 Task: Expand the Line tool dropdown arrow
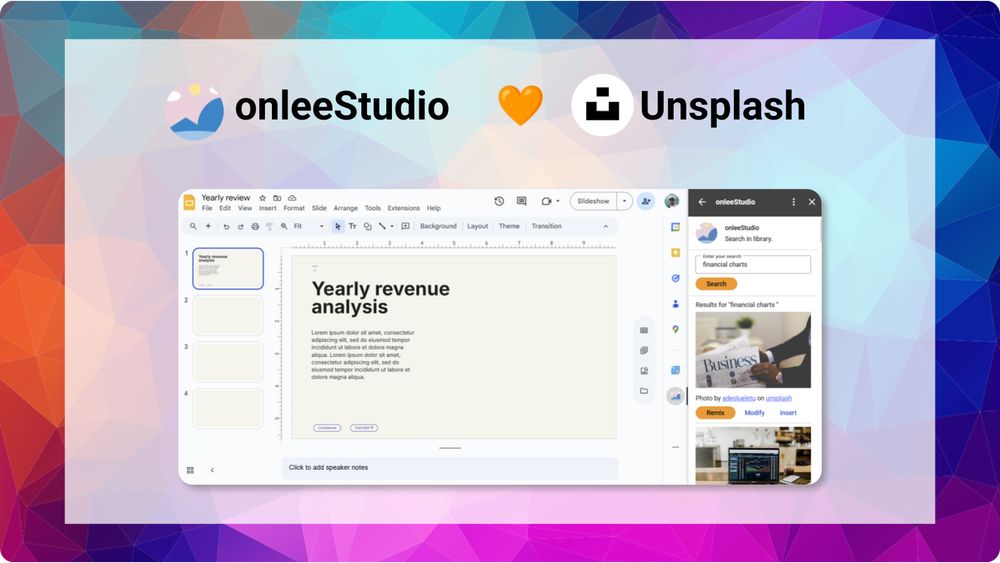pos(392,226)
